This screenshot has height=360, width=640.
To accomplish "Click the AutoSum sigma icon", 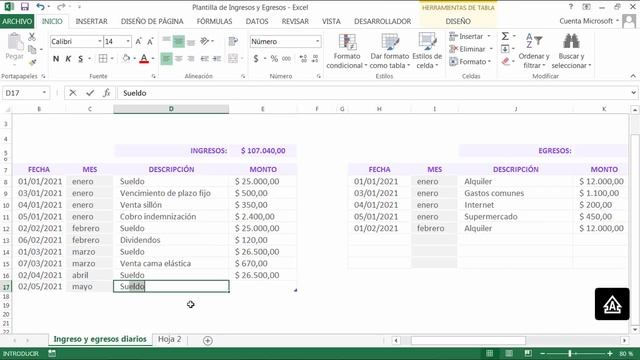I will coord(505,36).
